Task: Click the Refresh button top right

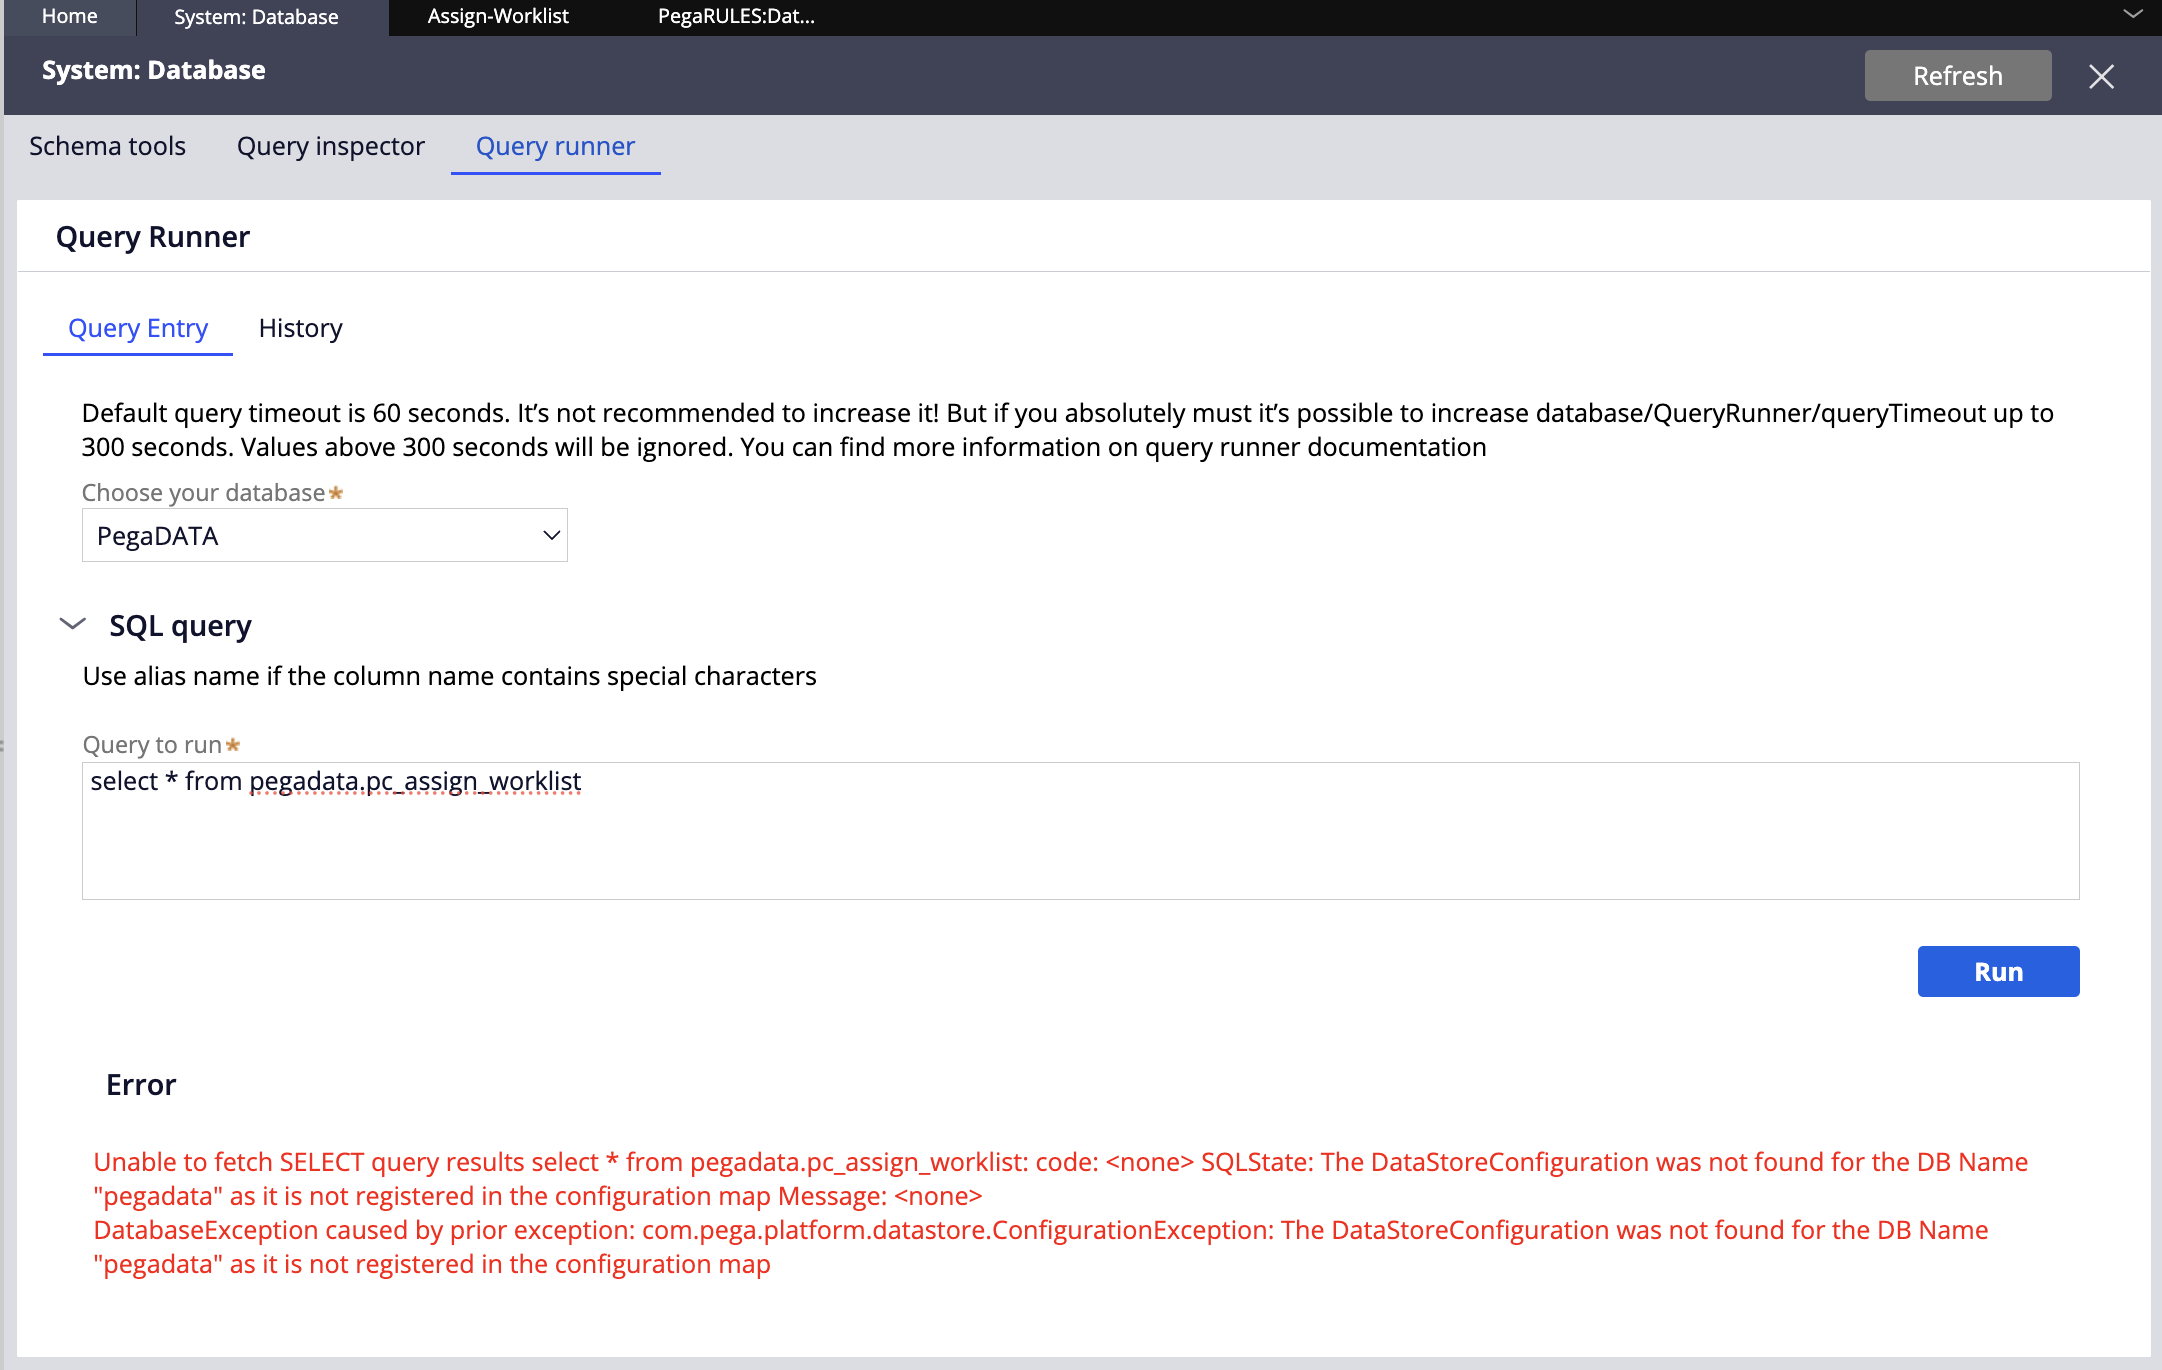Action: (x=1959, y=74)
